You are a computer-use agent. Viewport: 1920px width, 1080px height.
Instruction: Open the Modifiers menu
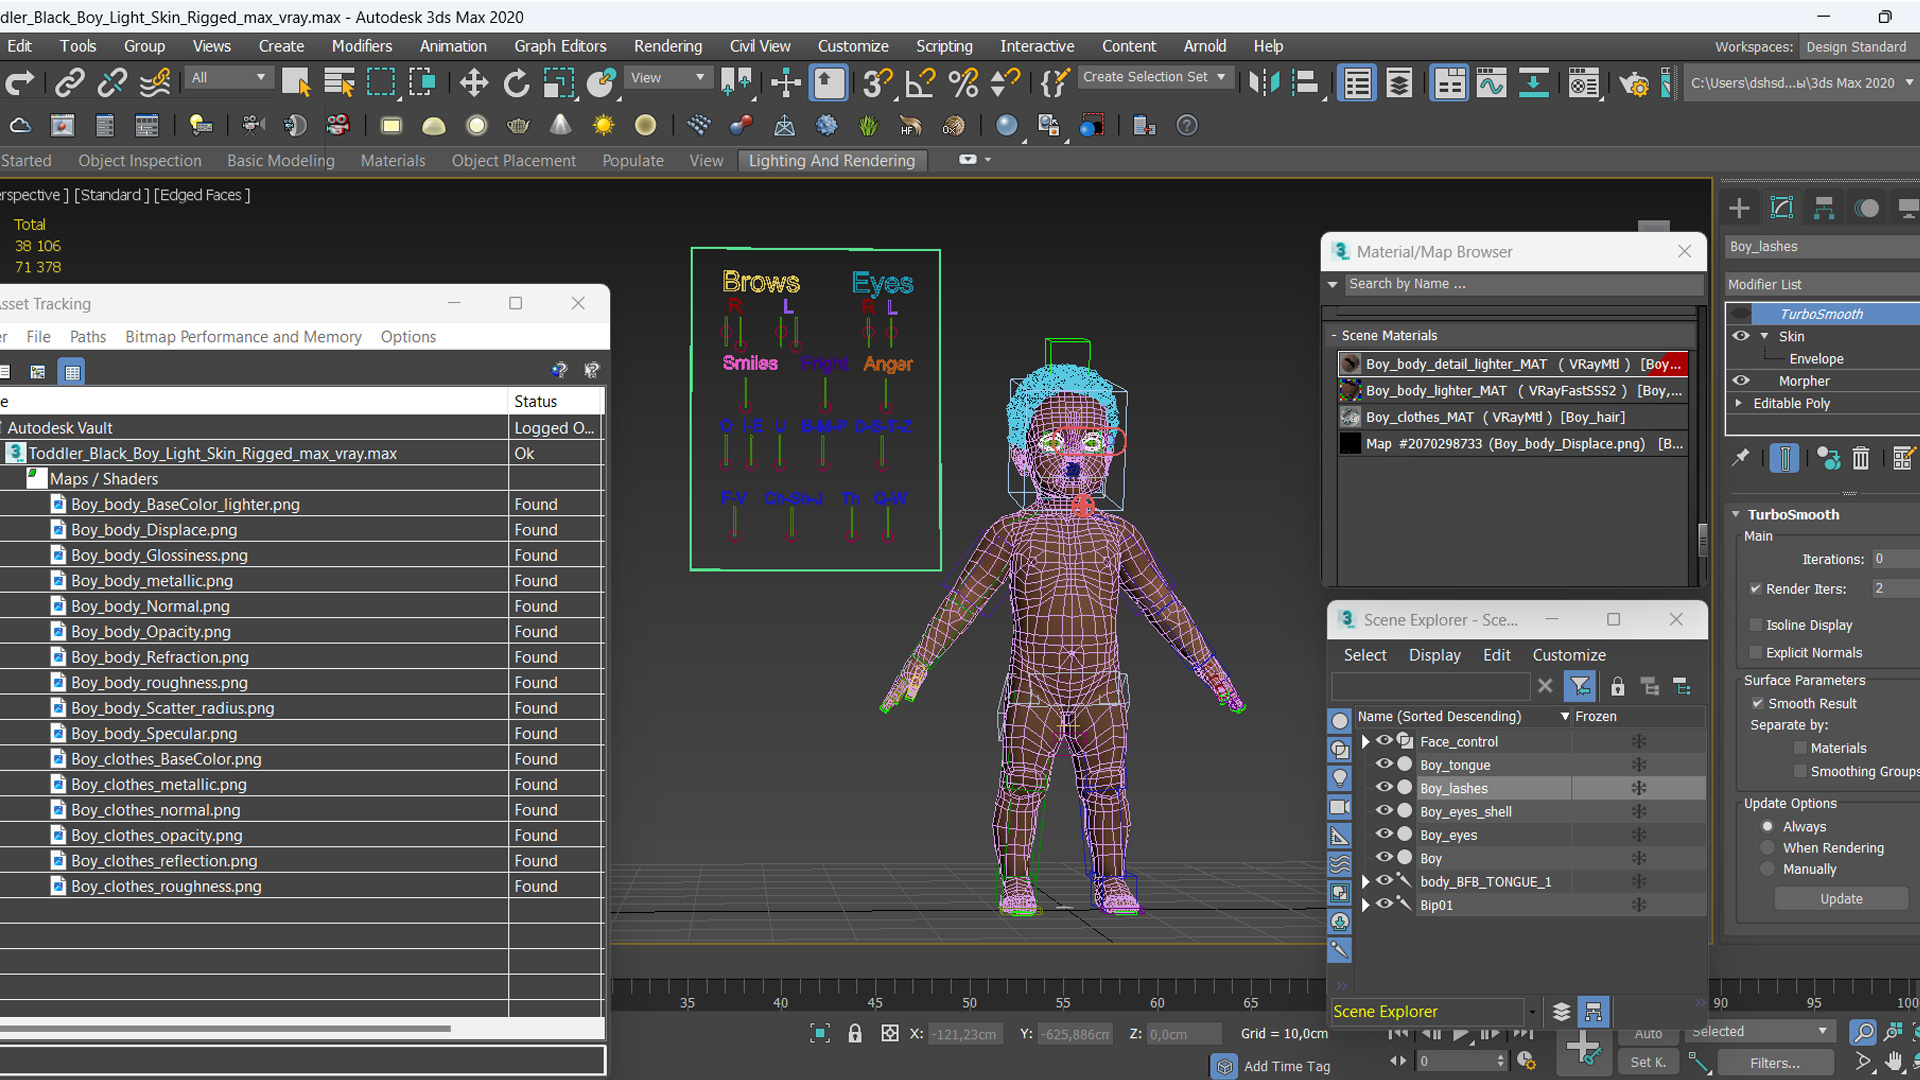point(362,46)
